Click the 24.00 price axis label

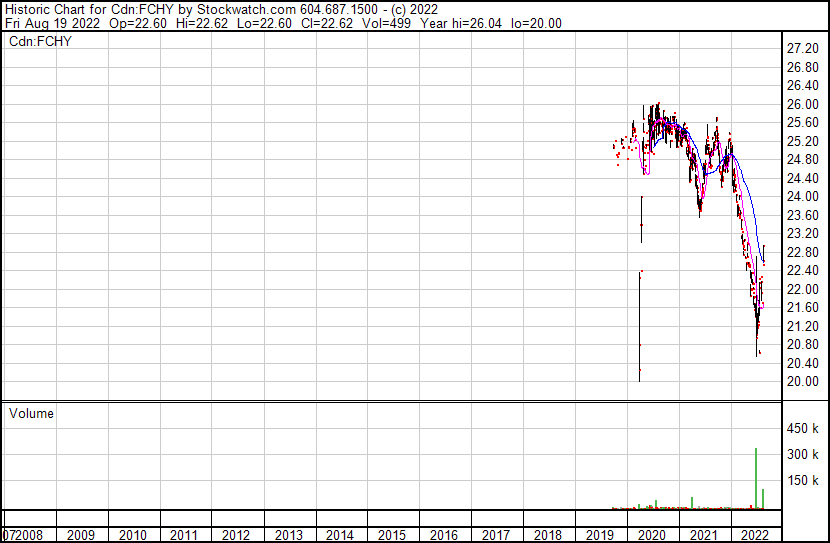pos(803,197)
